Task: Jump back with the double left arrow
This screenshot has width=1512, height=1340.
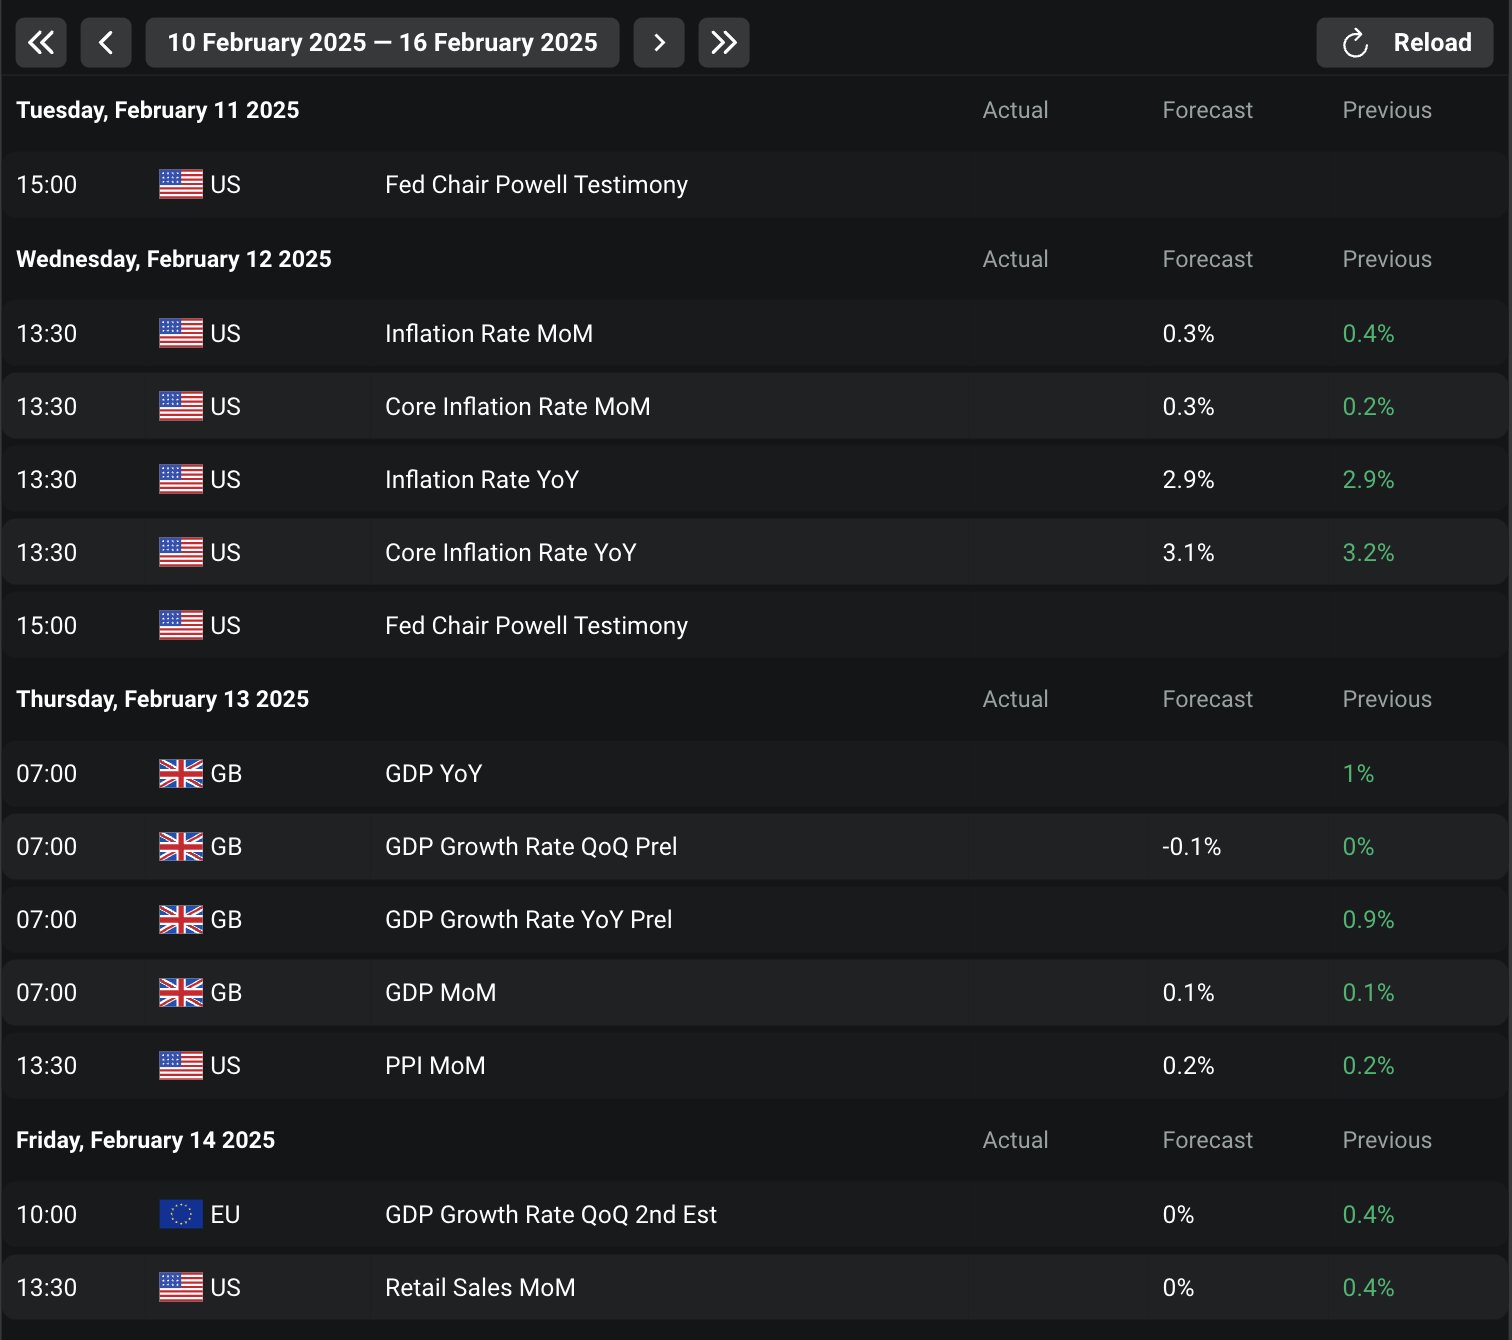Action: click(x=41, y=43)
